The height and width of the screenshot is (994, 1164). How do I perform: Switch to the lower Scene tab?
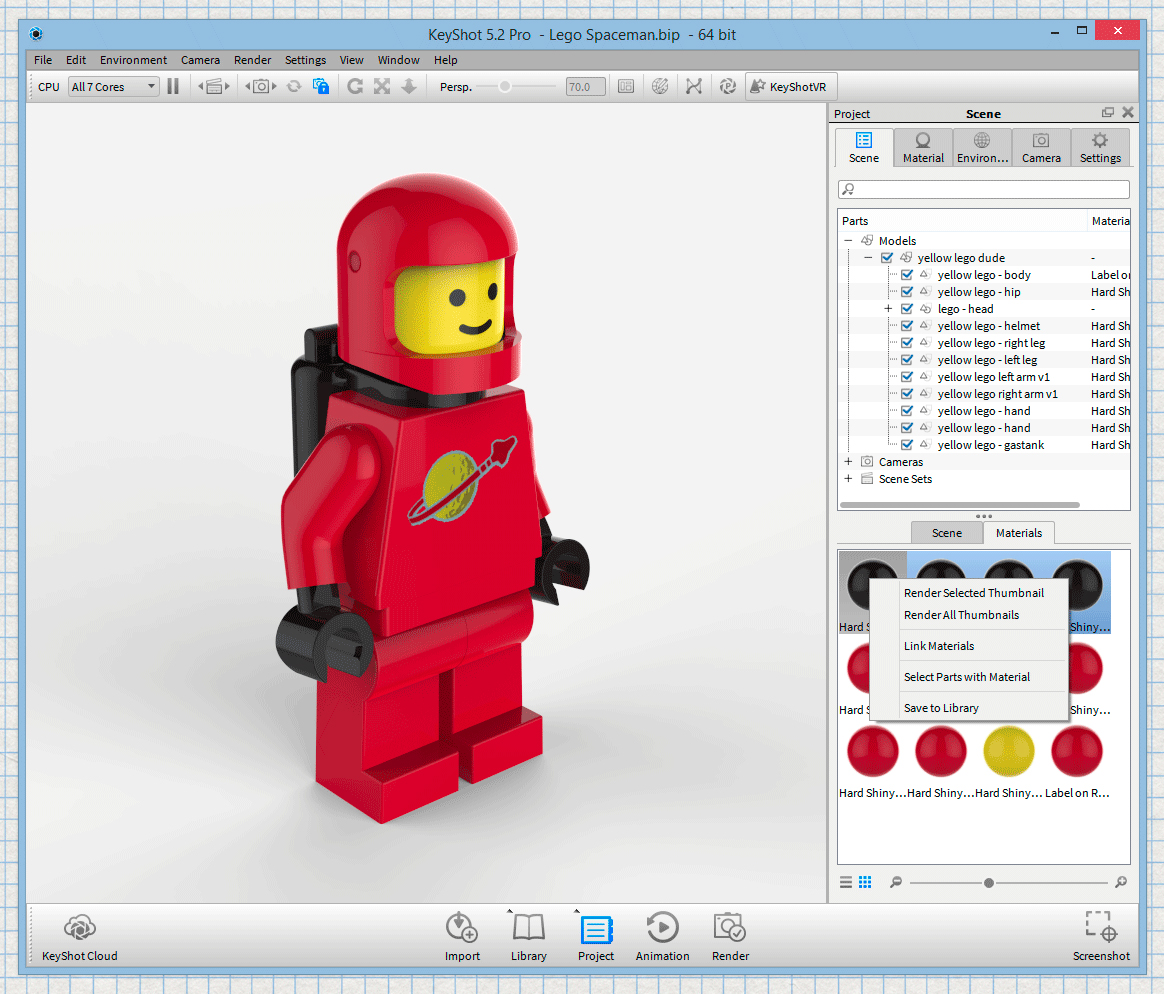click(x=946, y=533)
